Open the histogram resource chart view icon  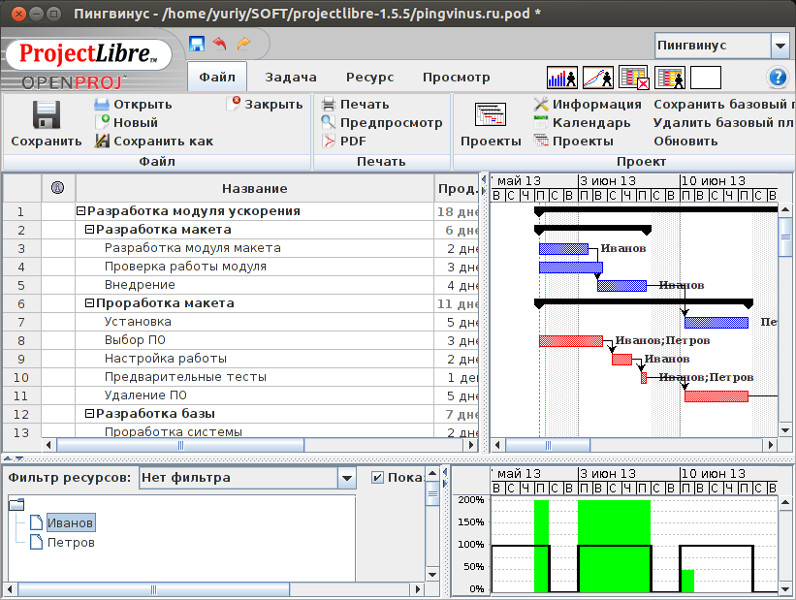562,78
